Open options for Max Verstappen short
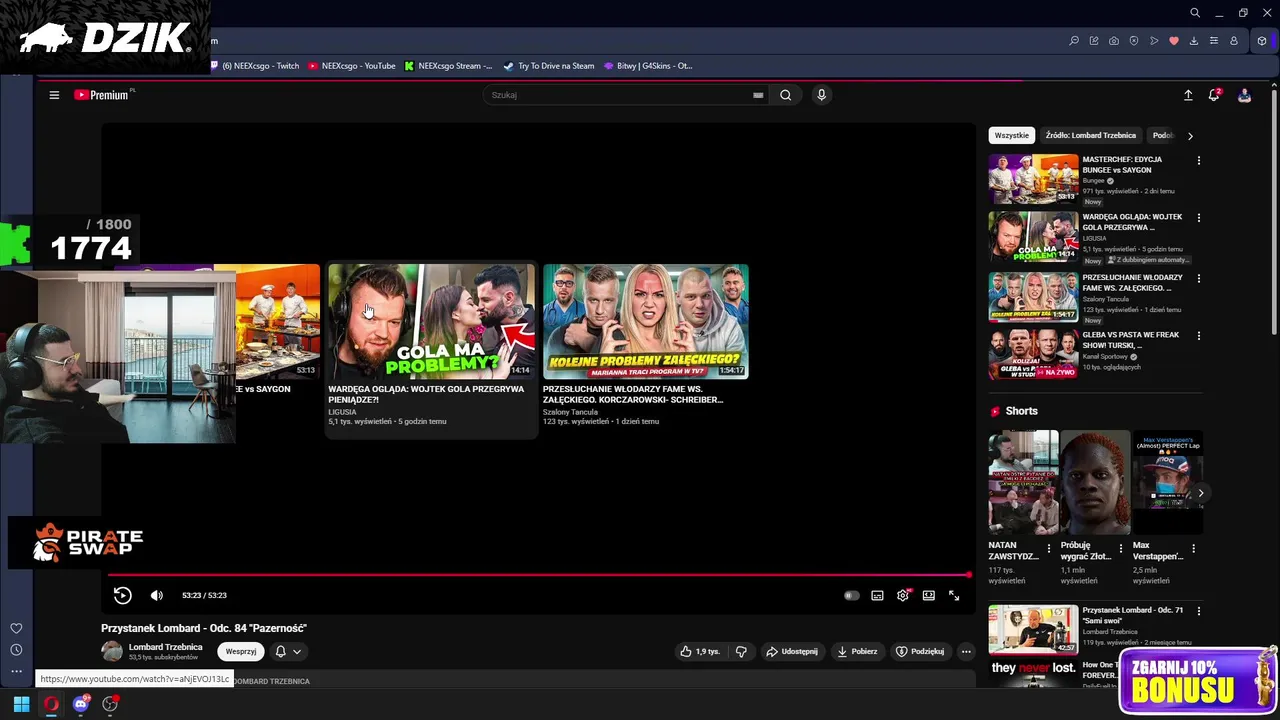 tap(1193, 549)
